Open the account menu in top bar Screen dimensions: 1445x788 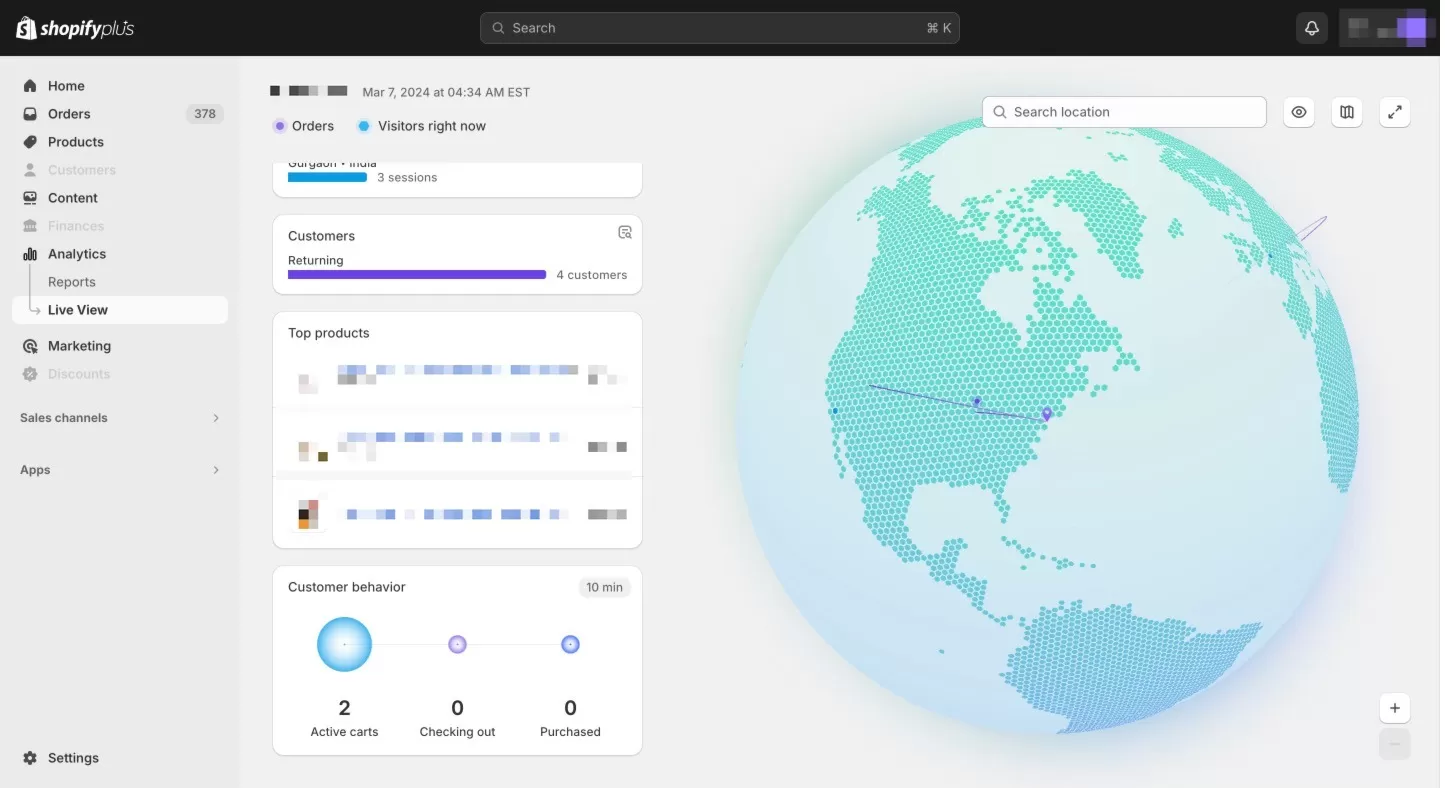(1387, 28)
